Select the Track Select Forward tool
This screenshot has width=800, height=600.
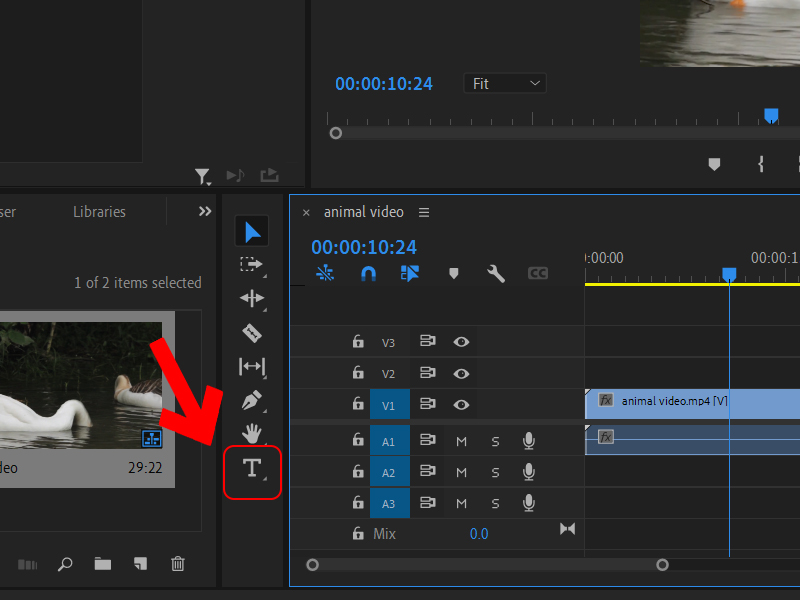252,263
